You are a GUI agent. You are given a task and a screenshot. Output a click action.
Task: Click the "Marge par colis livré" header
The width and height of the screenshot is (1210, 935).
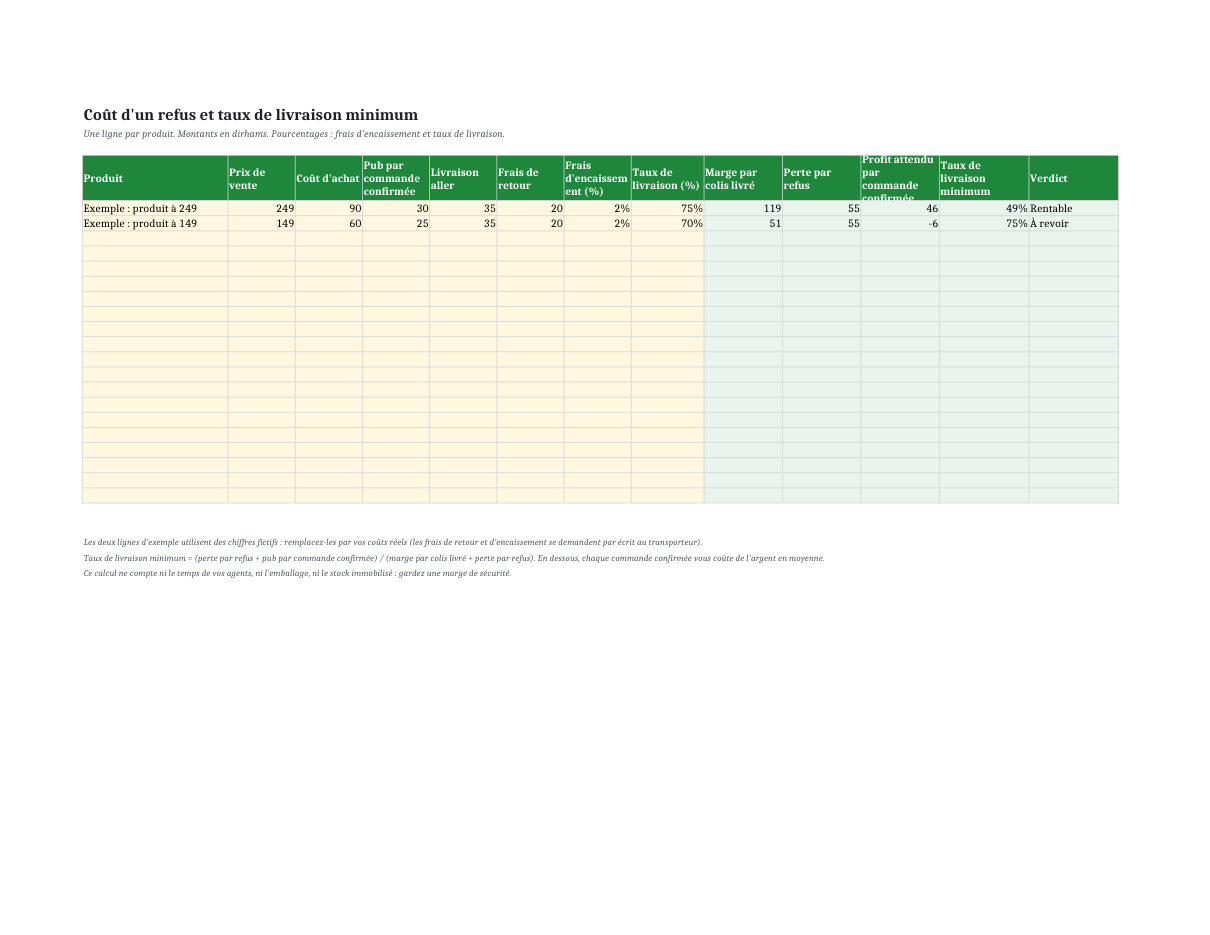pos(743,178)
